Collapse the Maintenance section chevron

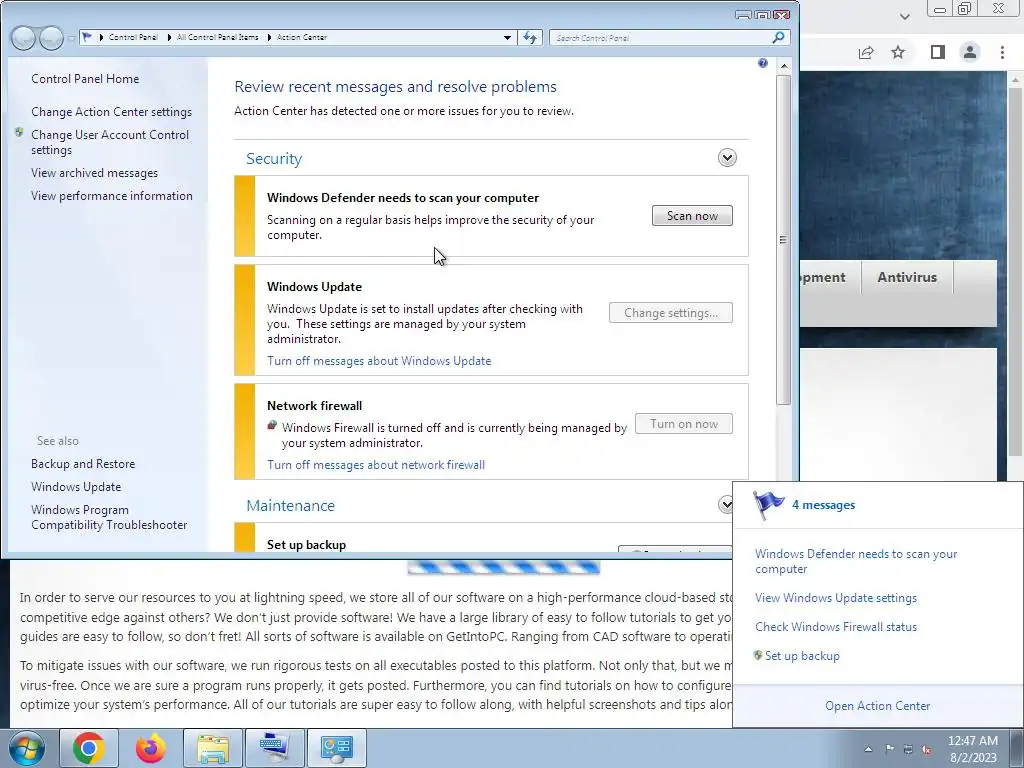725,504
